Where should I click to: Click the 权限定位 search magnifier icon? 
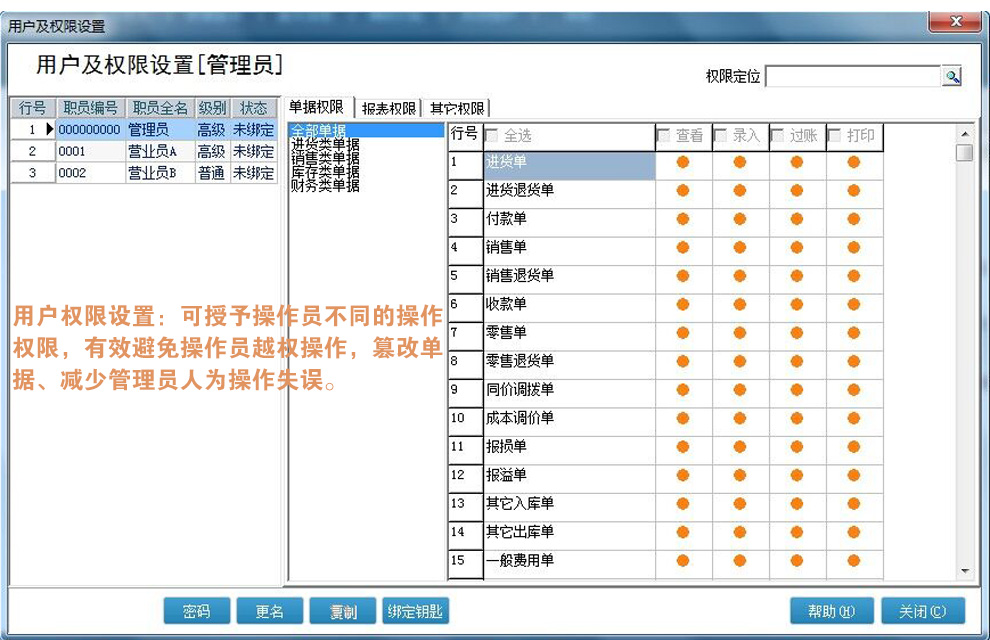click(952, 75)
